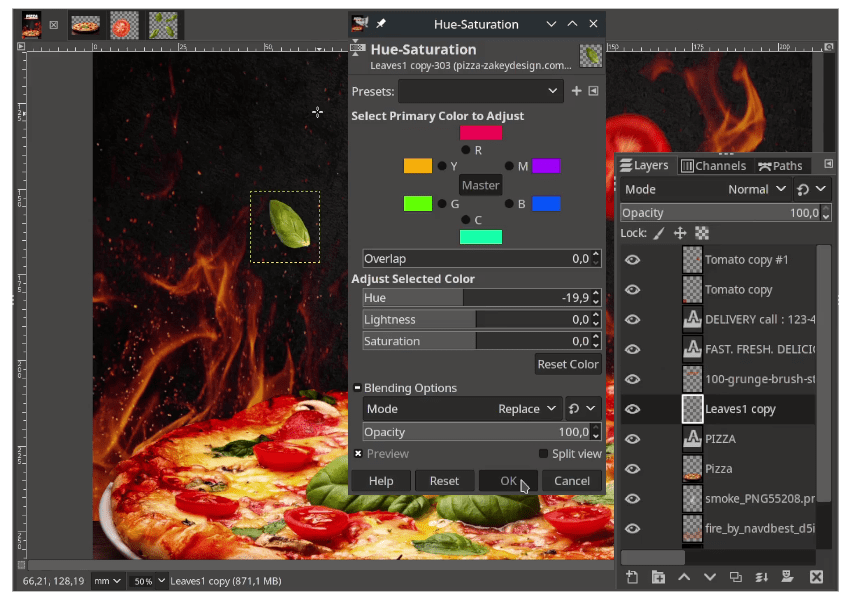Enable the Split view checkbox
This screenshot has width=850, height=600.
pyautogui.click(x=543, y=454)
